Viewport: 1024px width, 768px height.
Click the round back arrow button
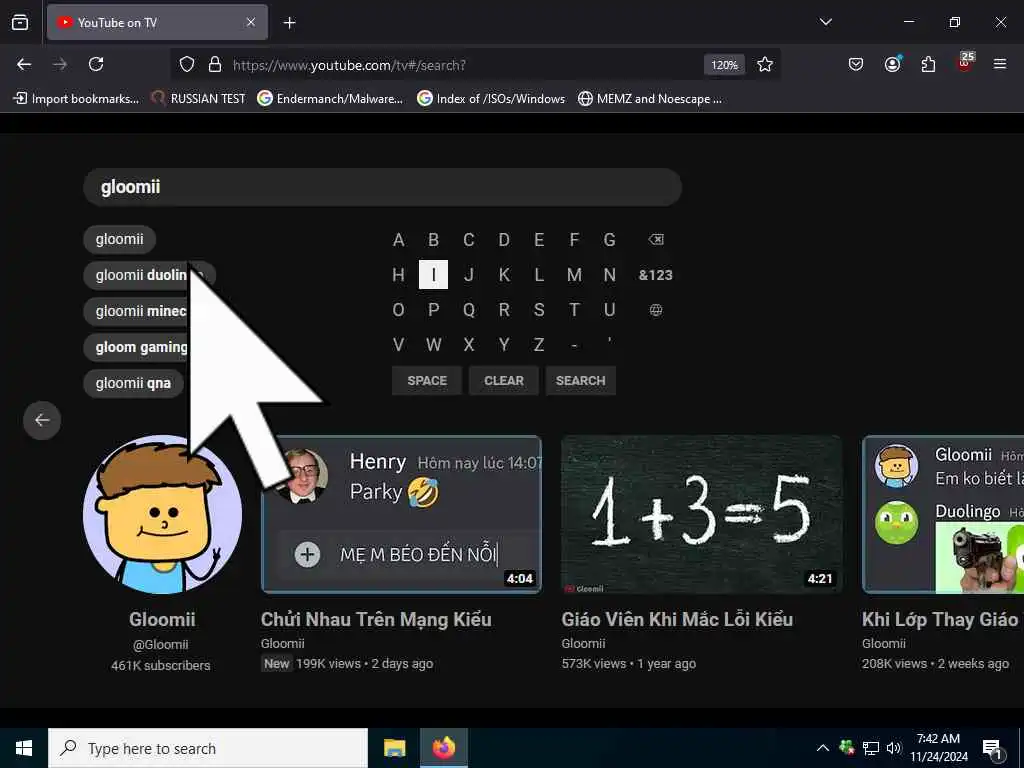tap(42, 420)
